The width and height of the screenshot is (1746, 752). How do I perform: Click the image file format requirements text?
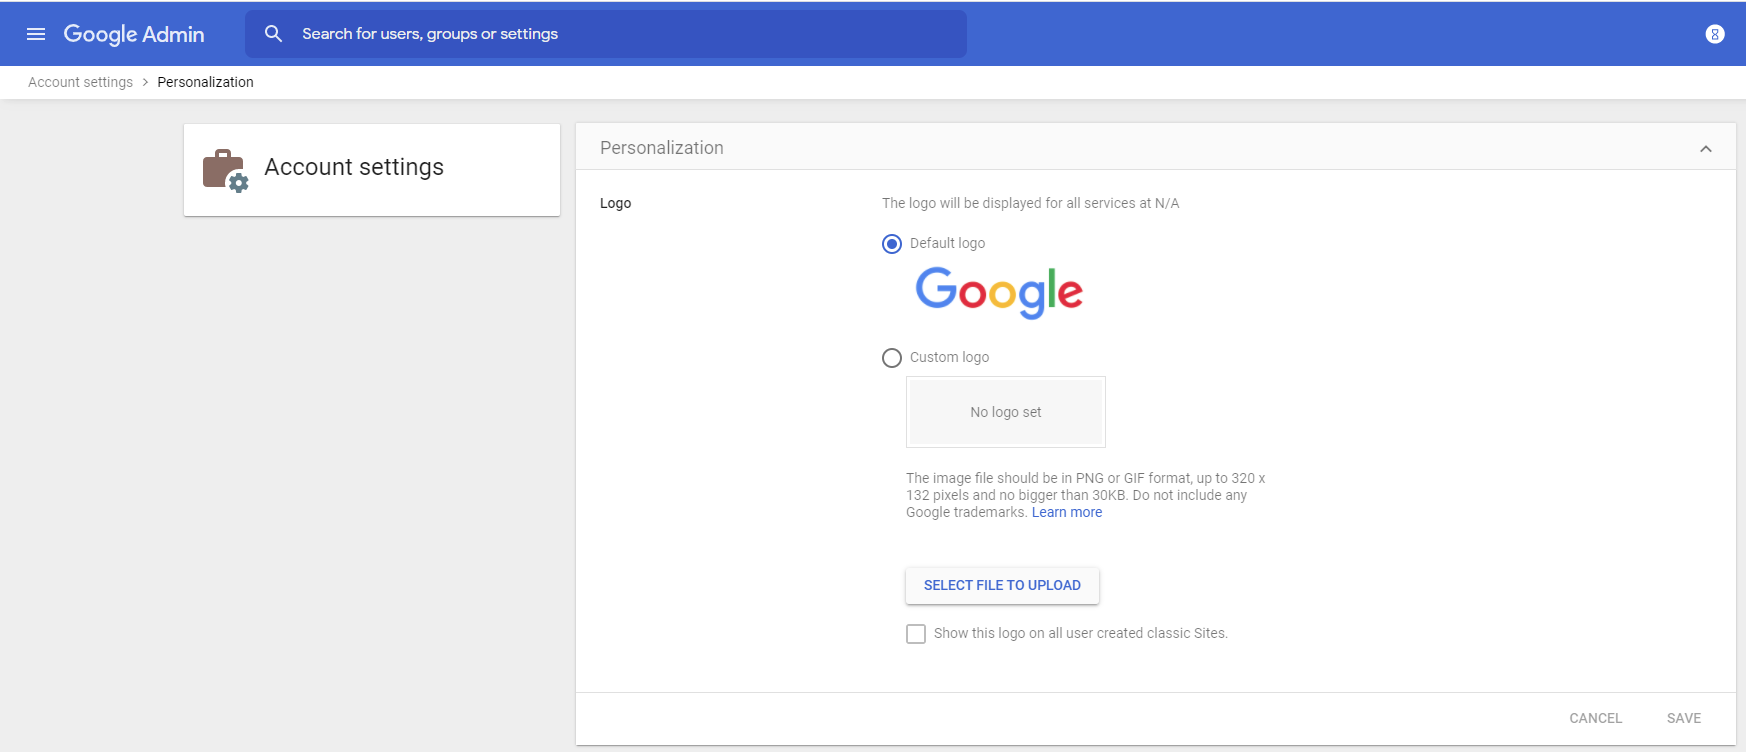[x=1086, y=495]
